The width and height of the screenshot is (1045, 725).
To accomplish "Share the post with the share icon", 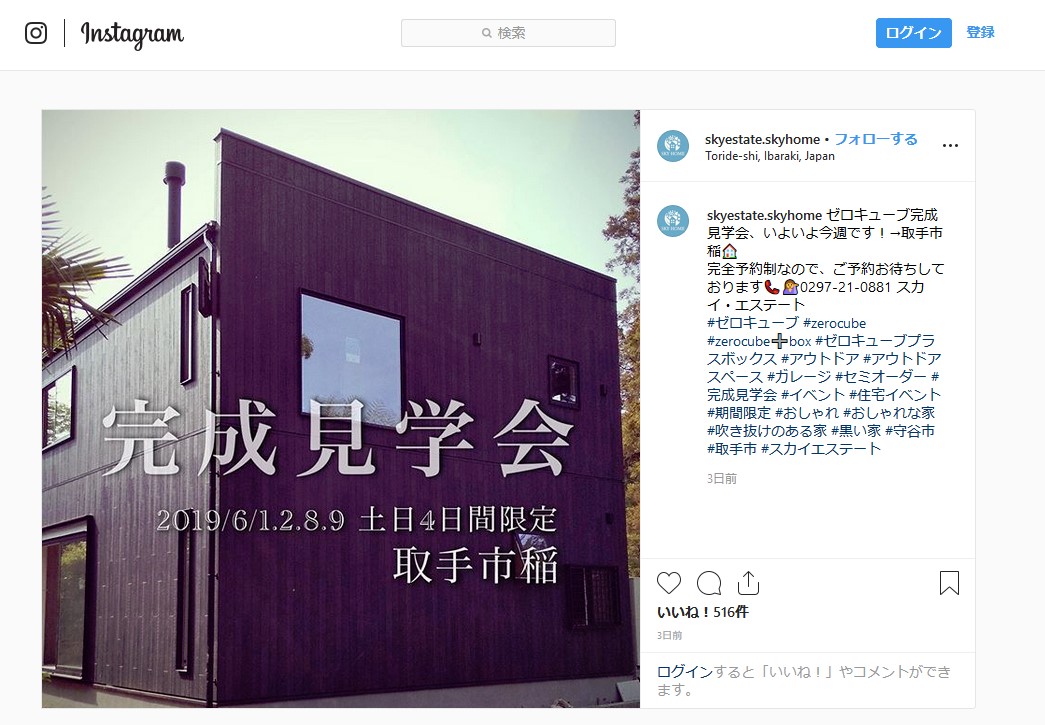I will [748, 583].
